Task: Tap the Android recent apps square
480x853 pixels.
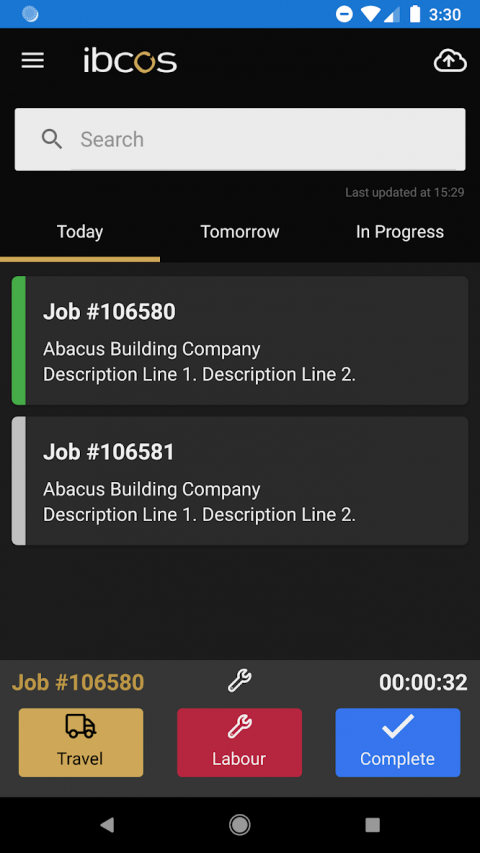Action: click(372, 825)
